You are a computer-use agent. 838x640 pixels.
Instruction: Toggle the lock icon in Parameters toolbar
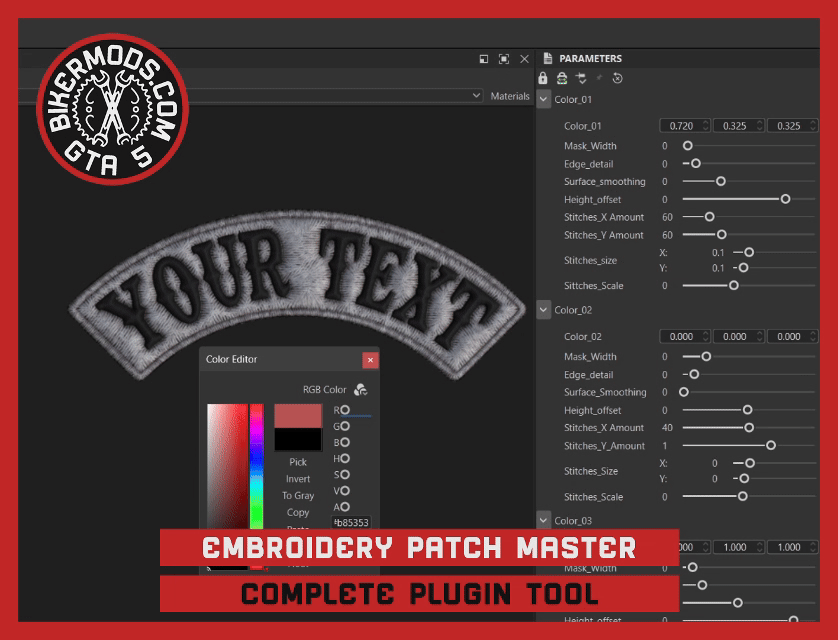point(543,78)
